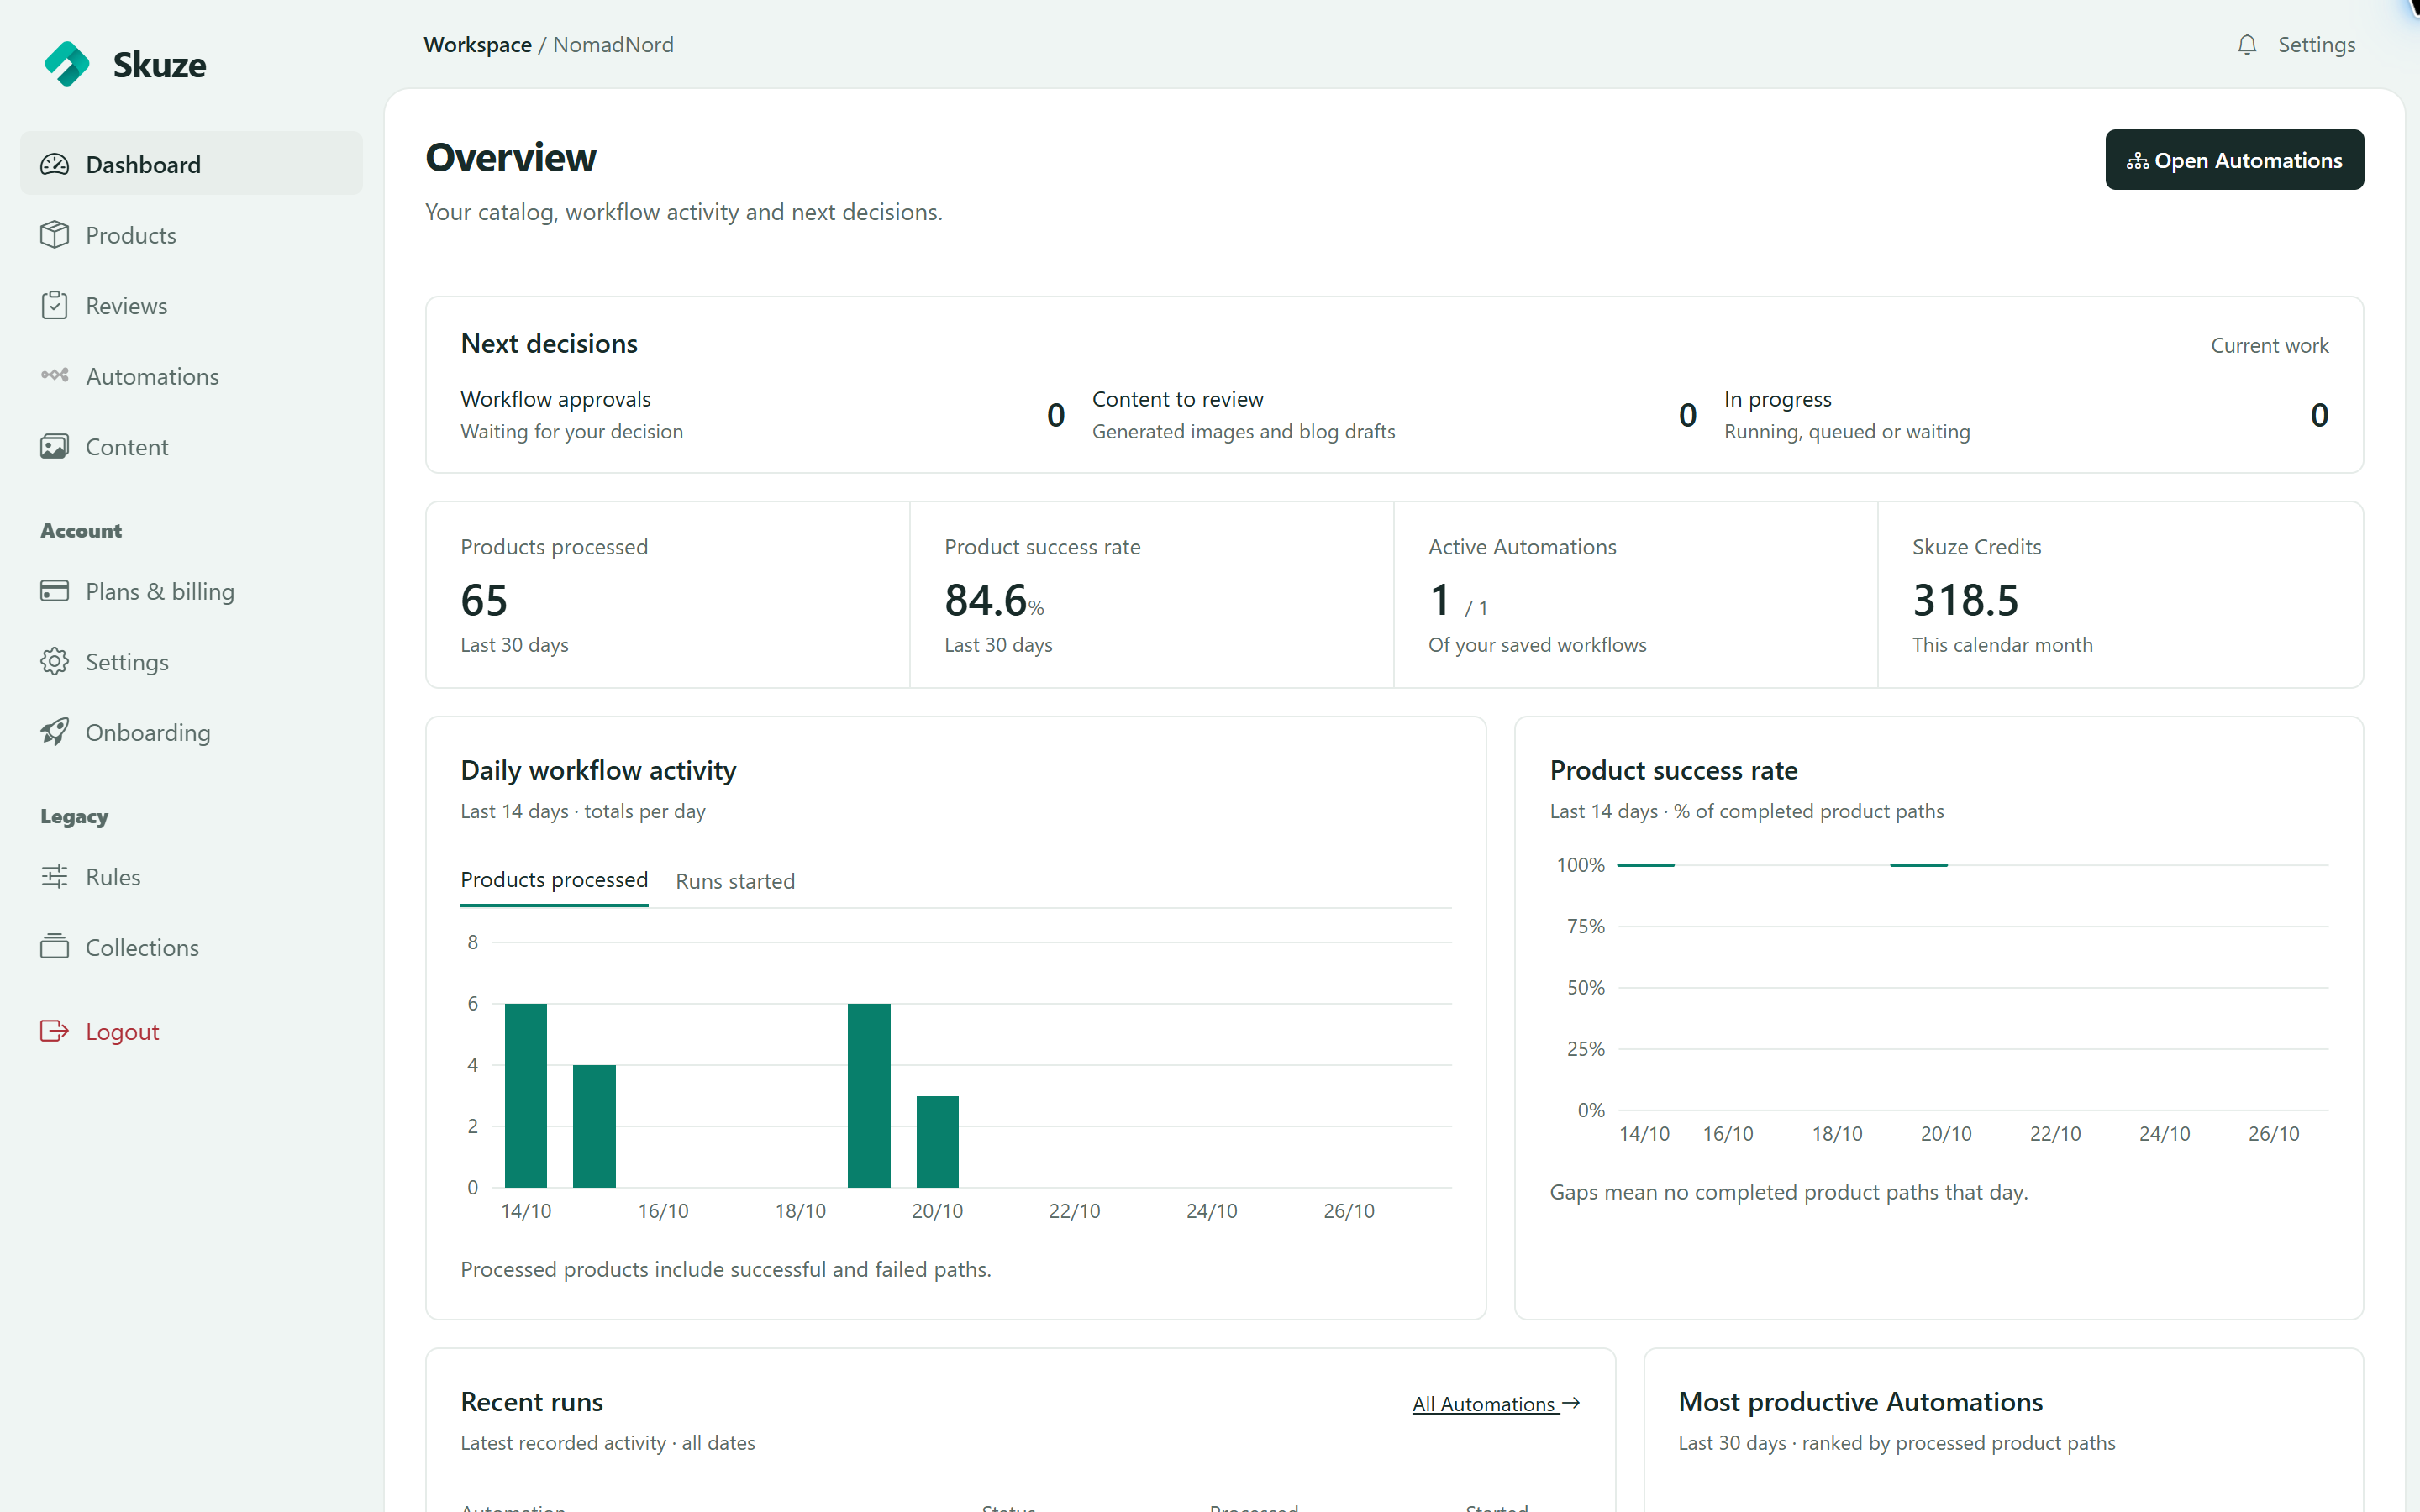Log out using the Logout link
This screenshot has height=1512, width=2420.
tap(191, 1031)
